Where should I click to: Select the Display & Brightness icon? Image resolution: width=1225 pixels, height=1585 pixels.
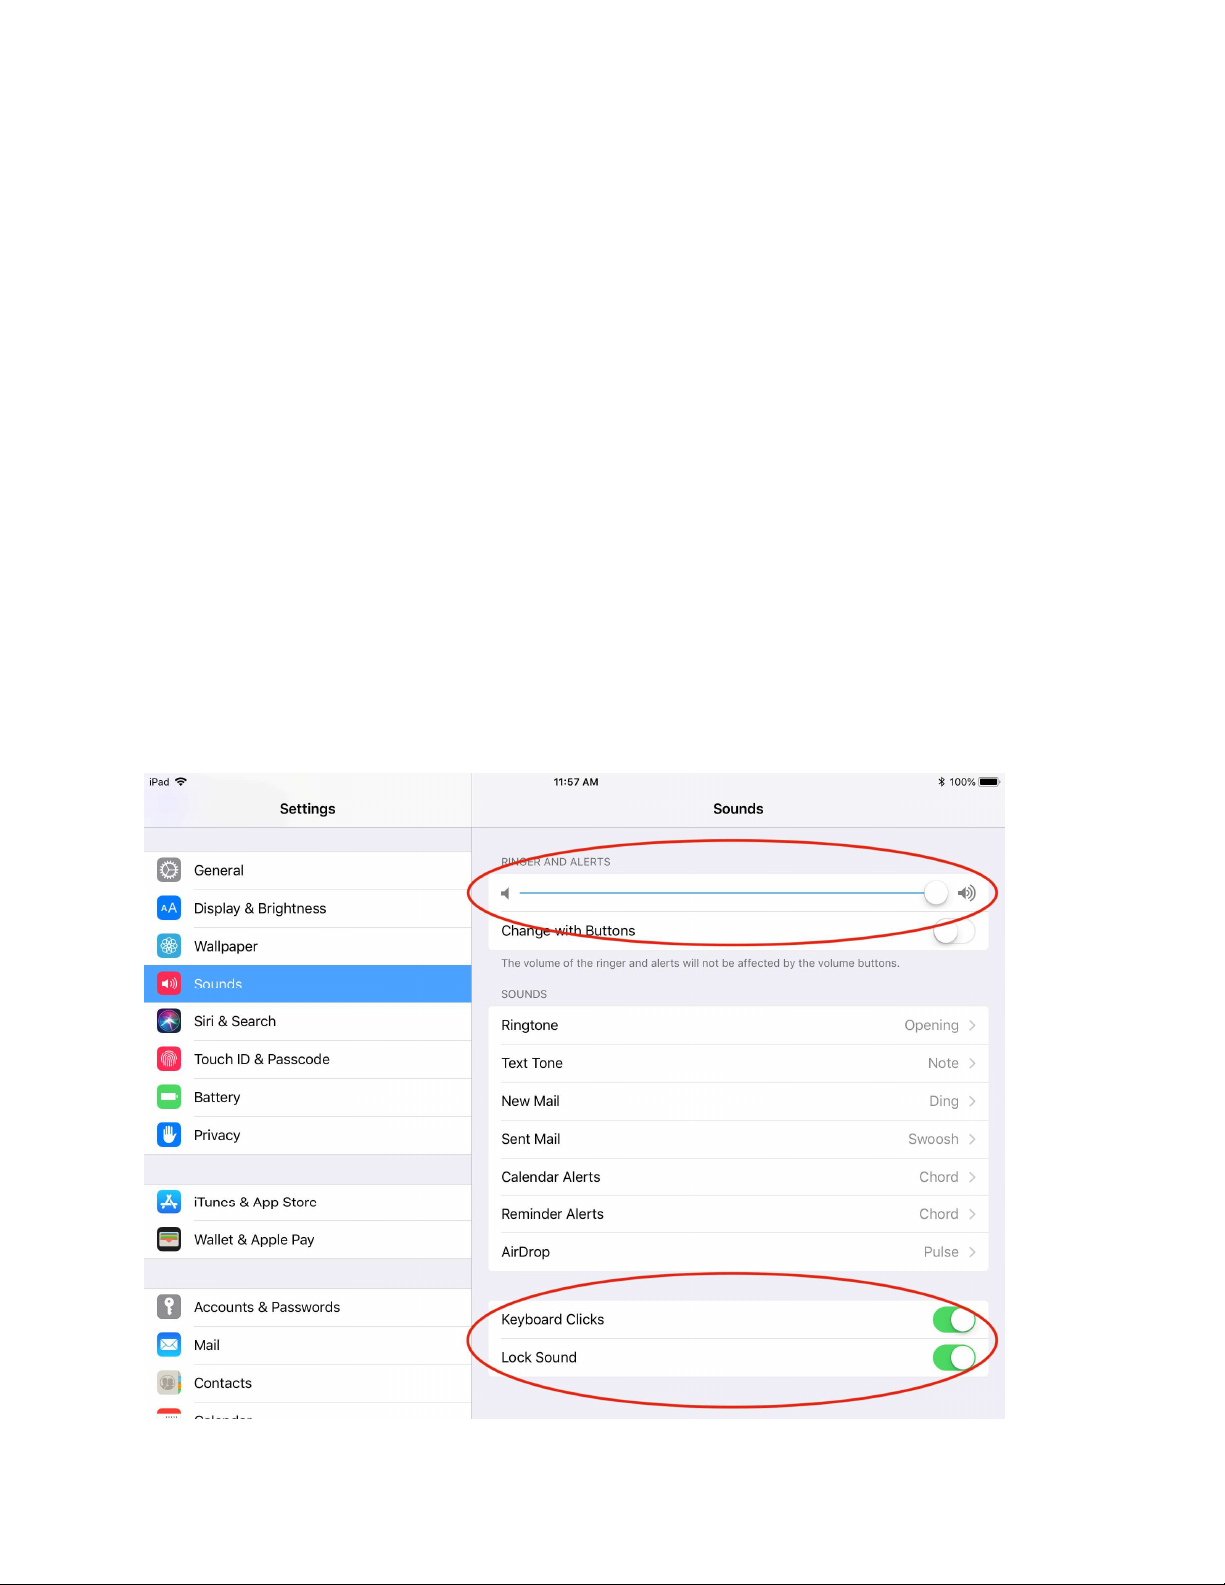(169, 908)
